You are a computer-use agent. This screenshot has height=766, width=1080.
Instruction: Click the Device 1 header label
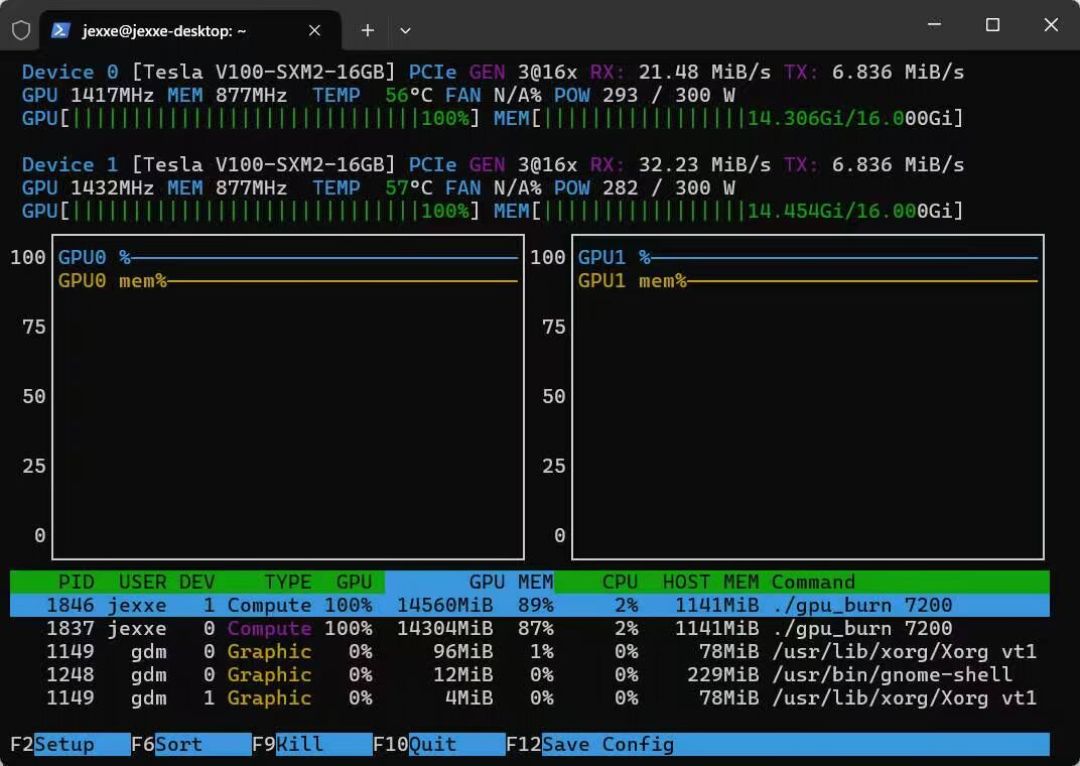point(70,165)
